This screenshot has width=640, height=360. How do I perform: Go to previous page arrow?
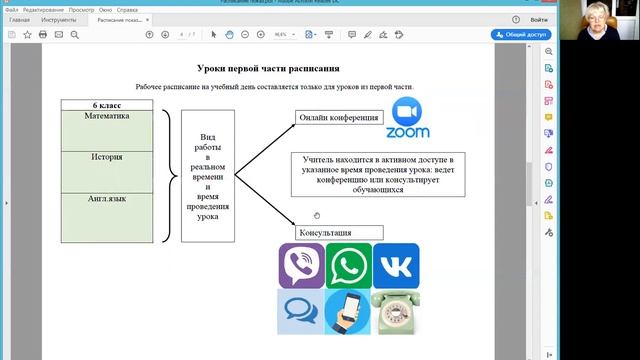pos(149,35)
